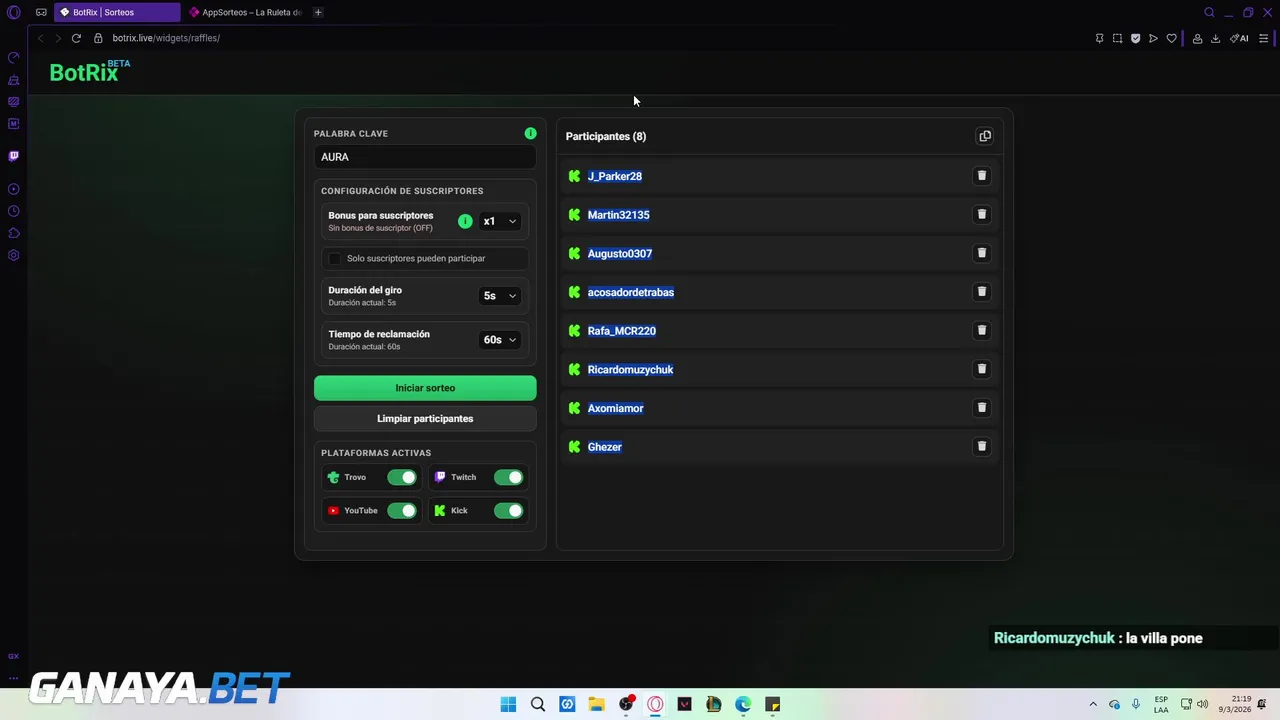Click the Iniciar sorteo button
The image size is (1280, 720).
pos(425,388)
